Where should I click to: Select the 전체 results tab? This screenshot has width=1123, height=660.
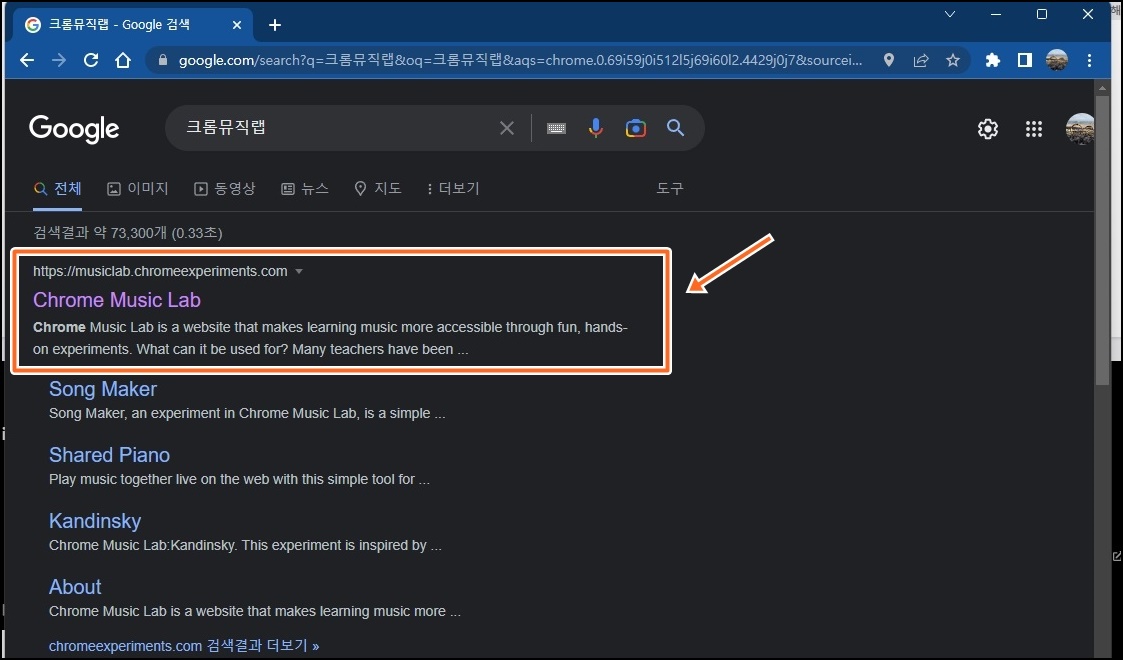pyautogui.click(x=57, y=189)
